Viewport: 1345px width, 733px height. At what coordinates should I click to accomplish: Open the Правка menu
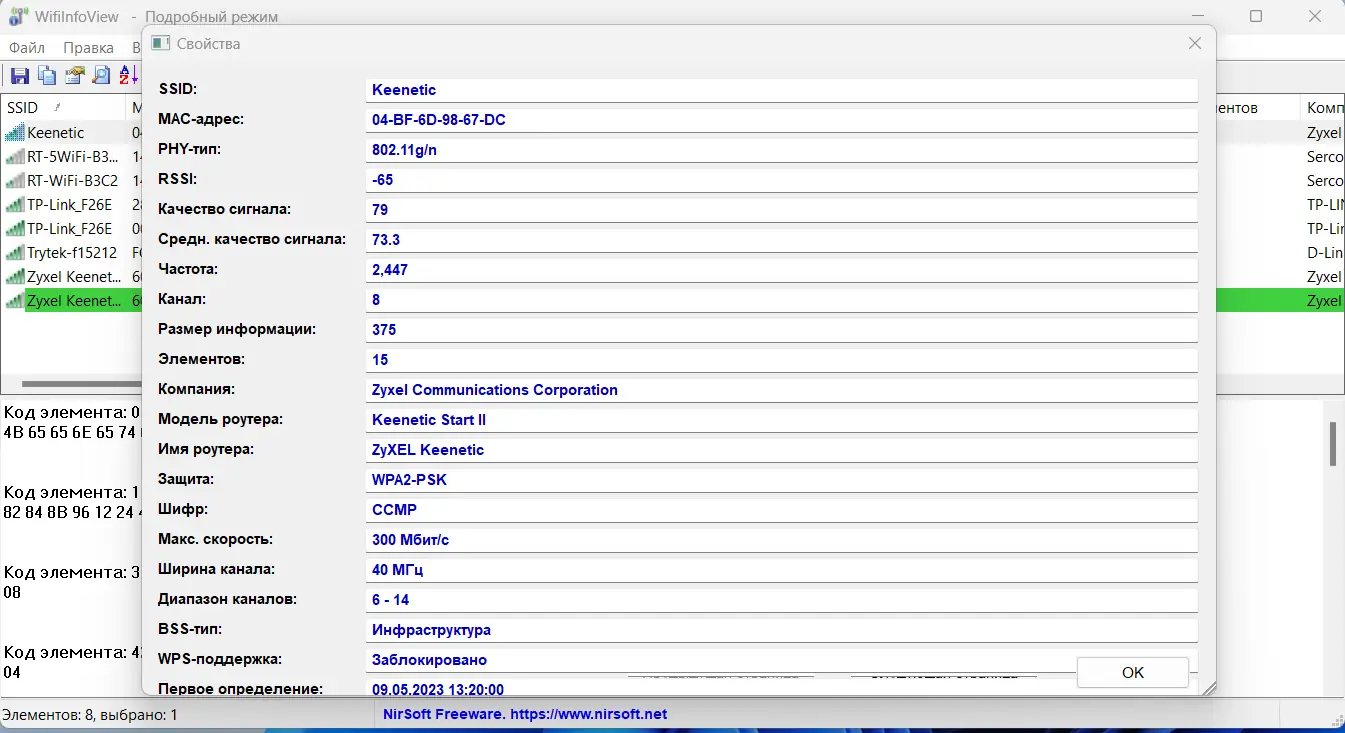click(x=88, y=48)
